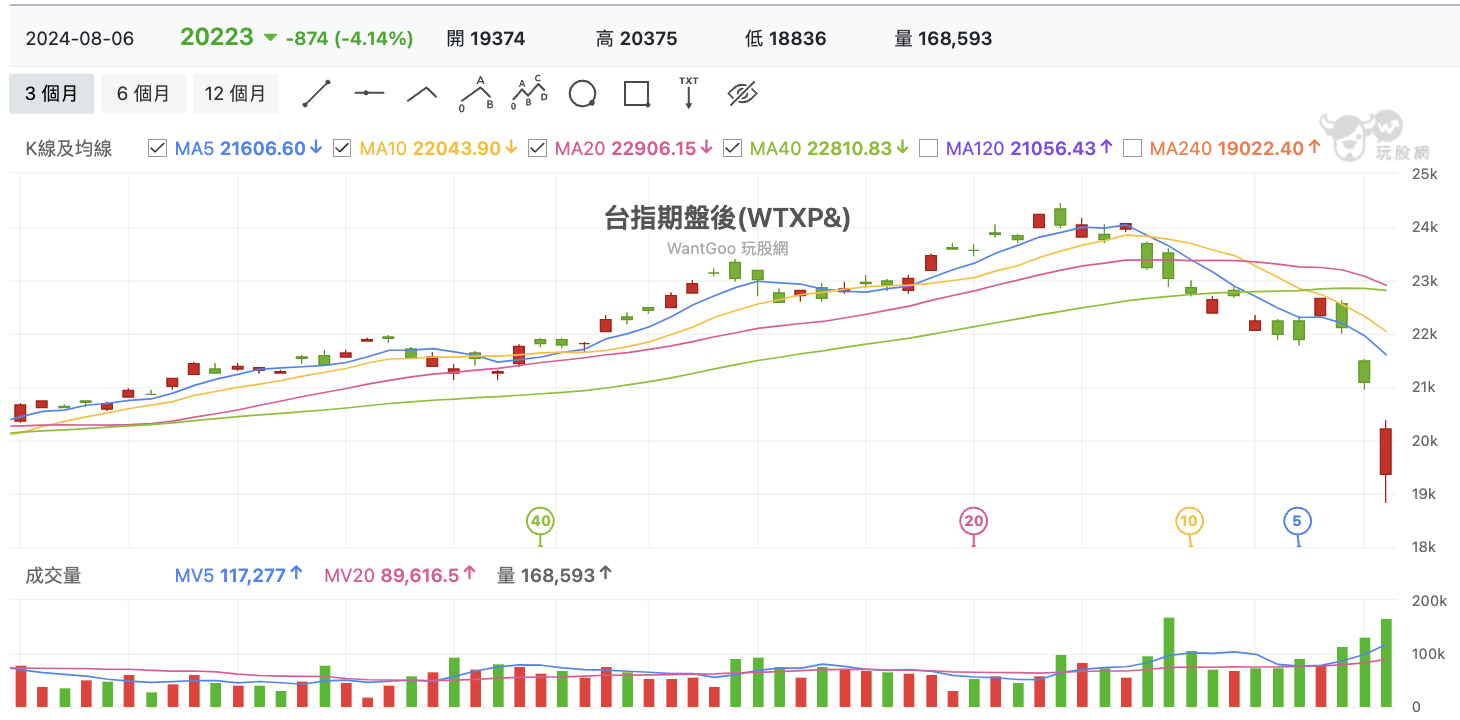Disable the MA5 moving average checkbox

[x=157, y=148]
